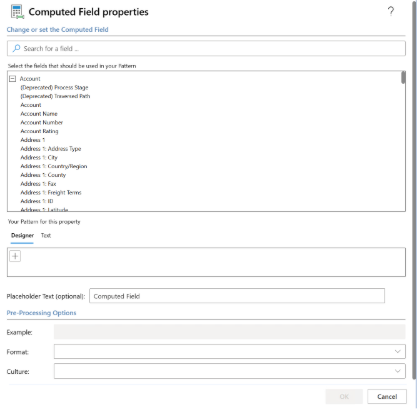Collapse the Account tree node

point(13,79)
